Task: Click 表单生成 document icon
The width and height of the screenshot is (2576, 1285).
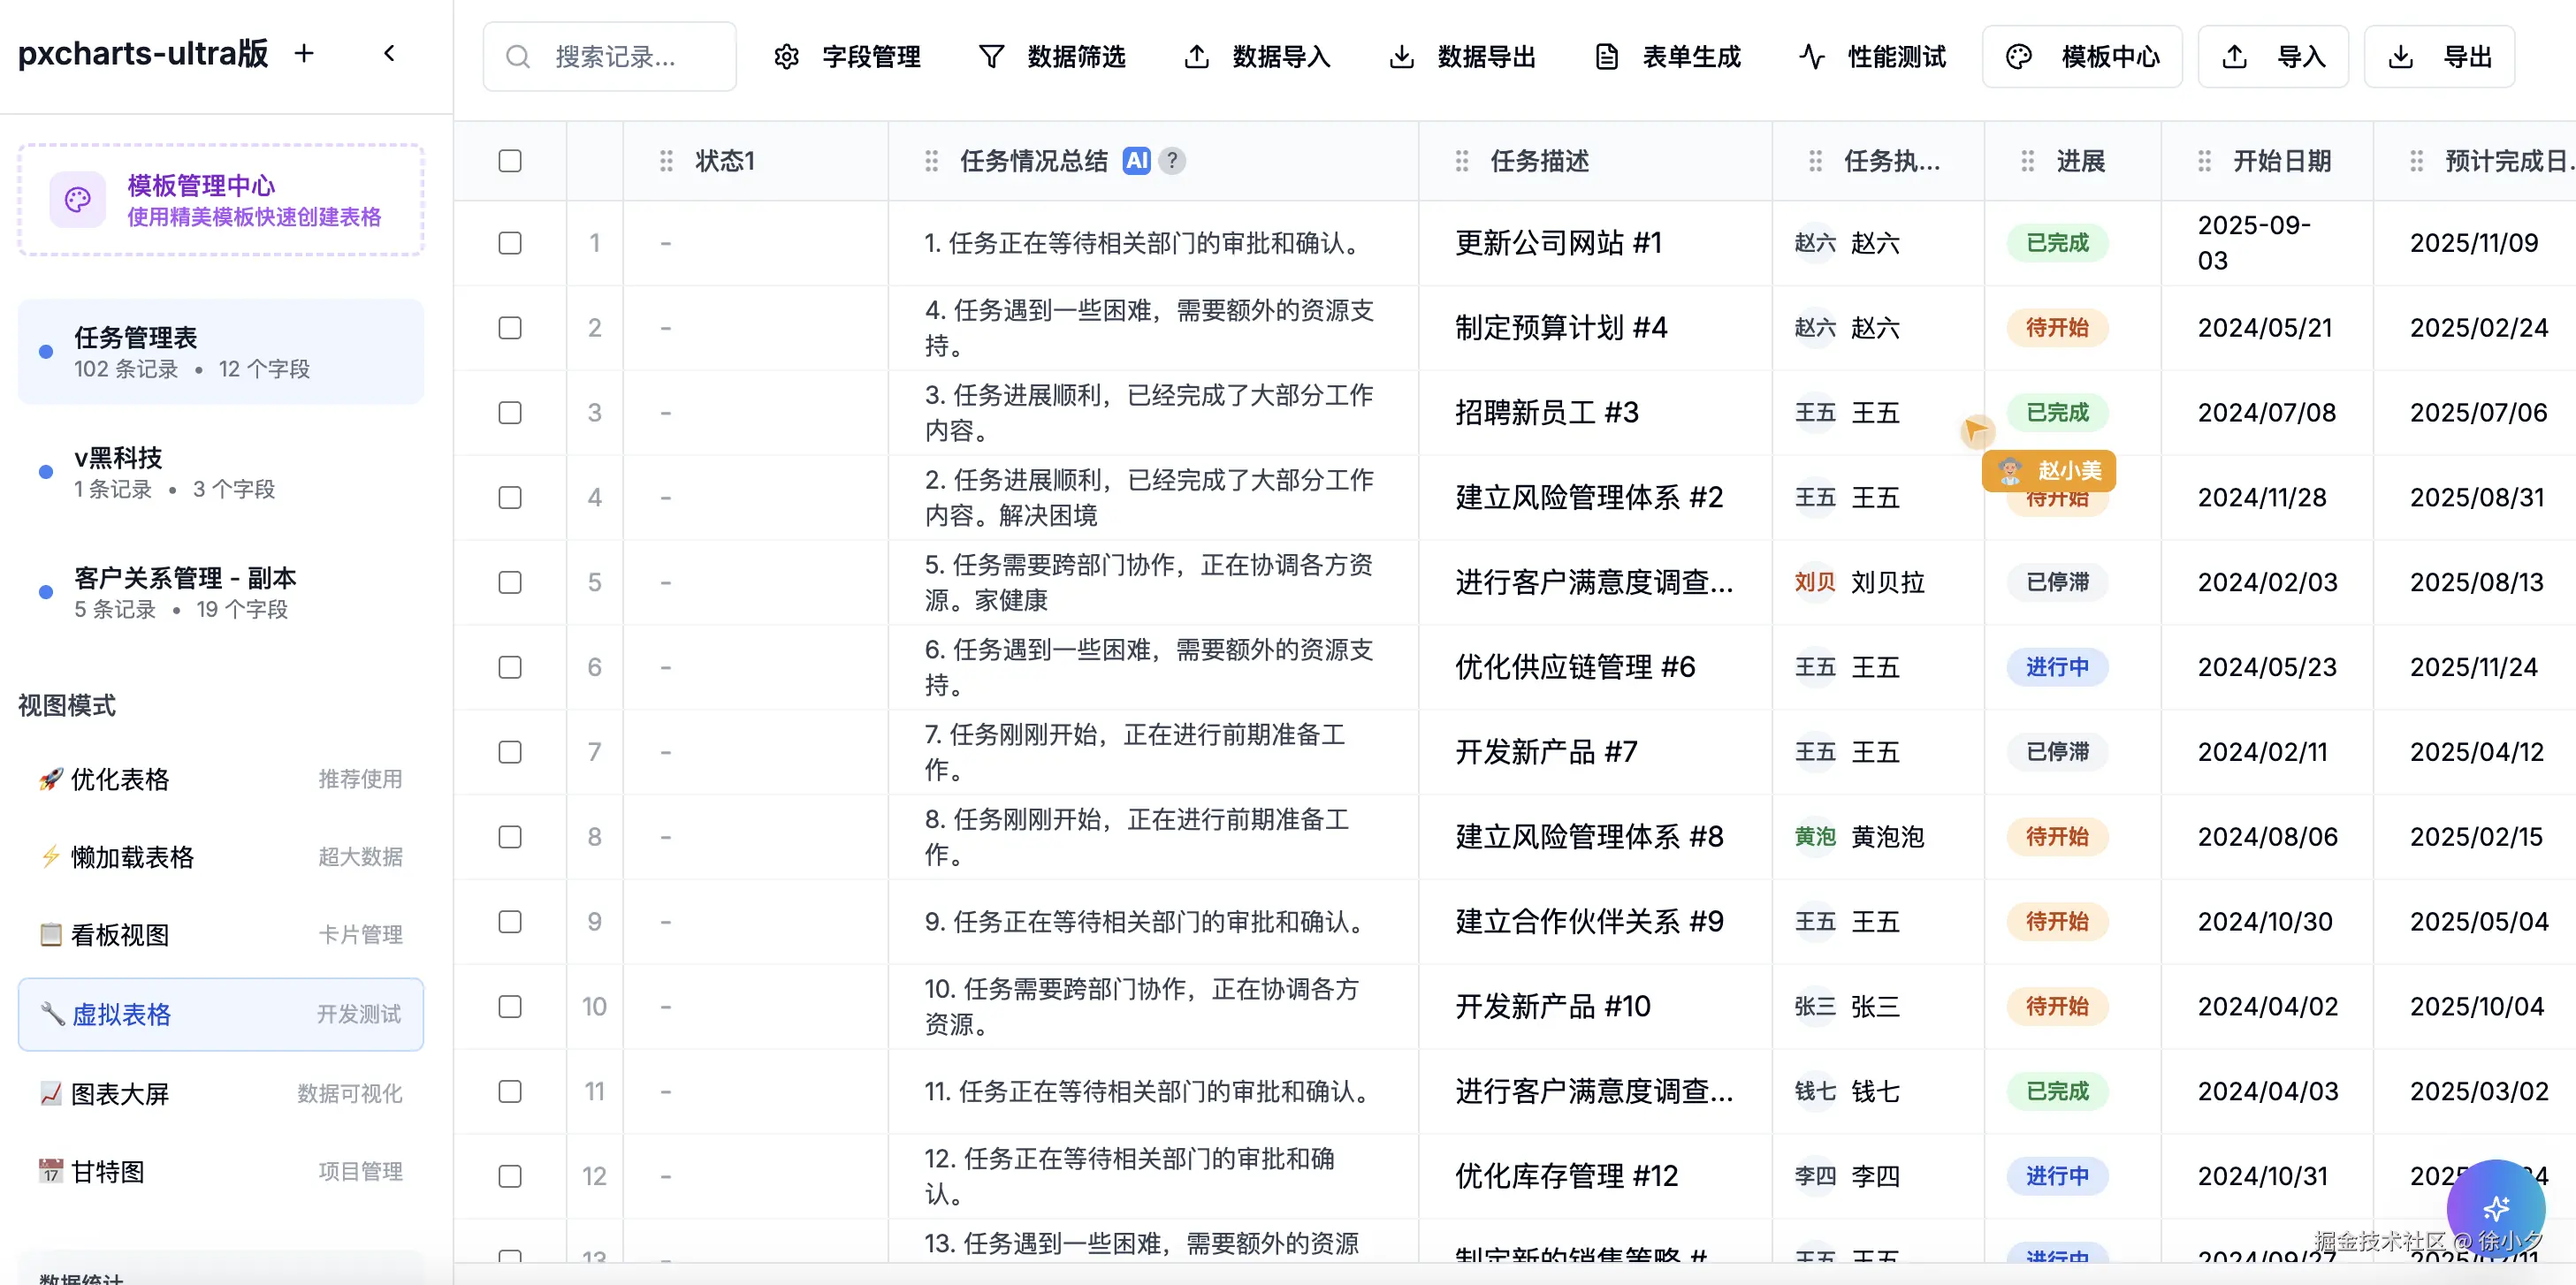Action: 1606,57
